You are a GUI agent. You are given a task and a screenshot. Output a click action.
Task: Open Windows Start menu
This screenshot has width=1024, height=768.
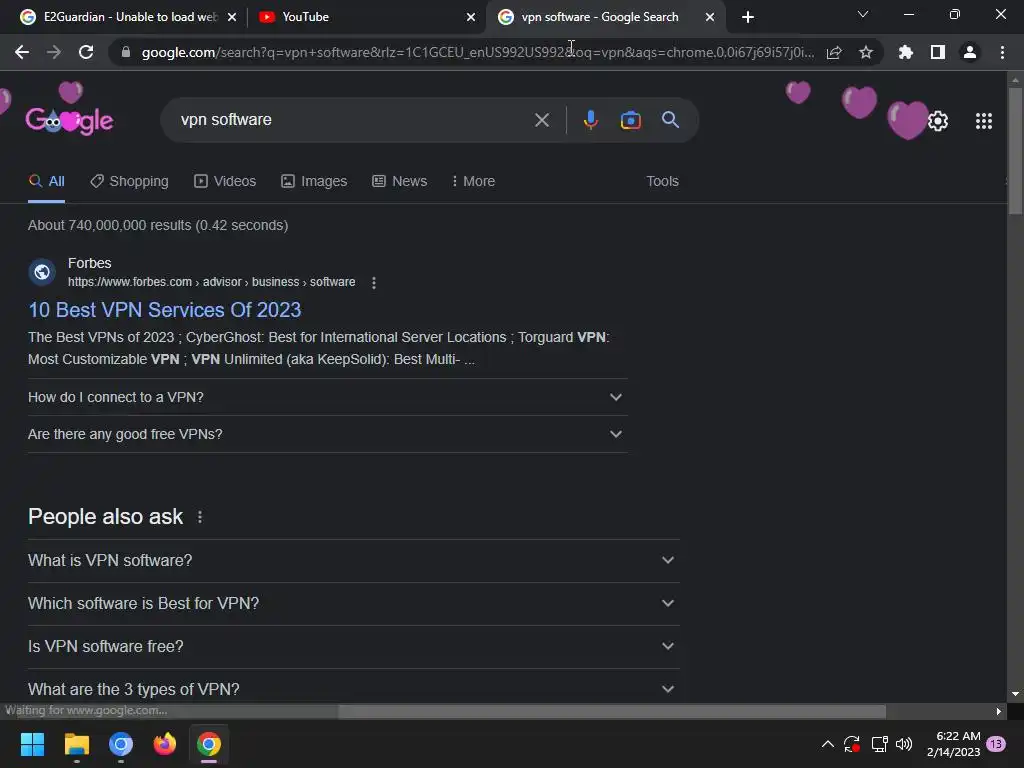click(32, 744)
